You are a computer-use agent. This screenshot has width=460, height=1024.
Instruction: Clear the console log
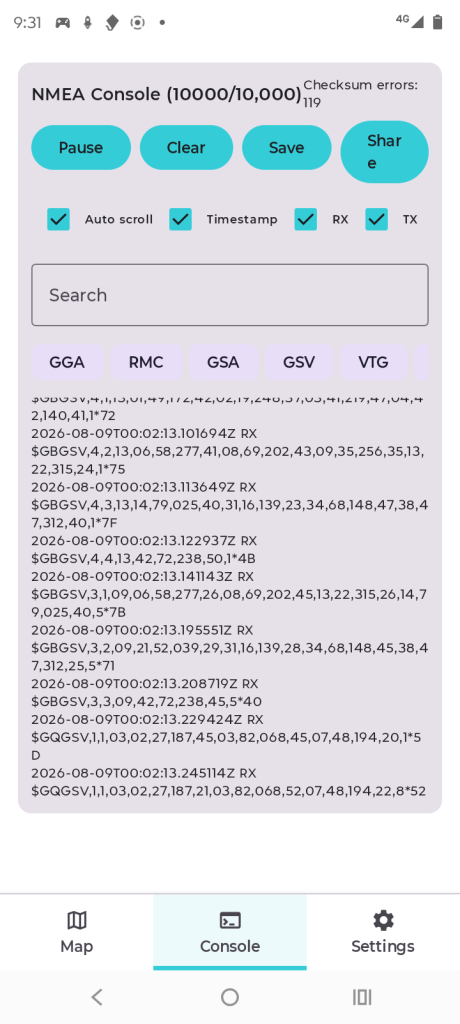click(x=186, y=148)
